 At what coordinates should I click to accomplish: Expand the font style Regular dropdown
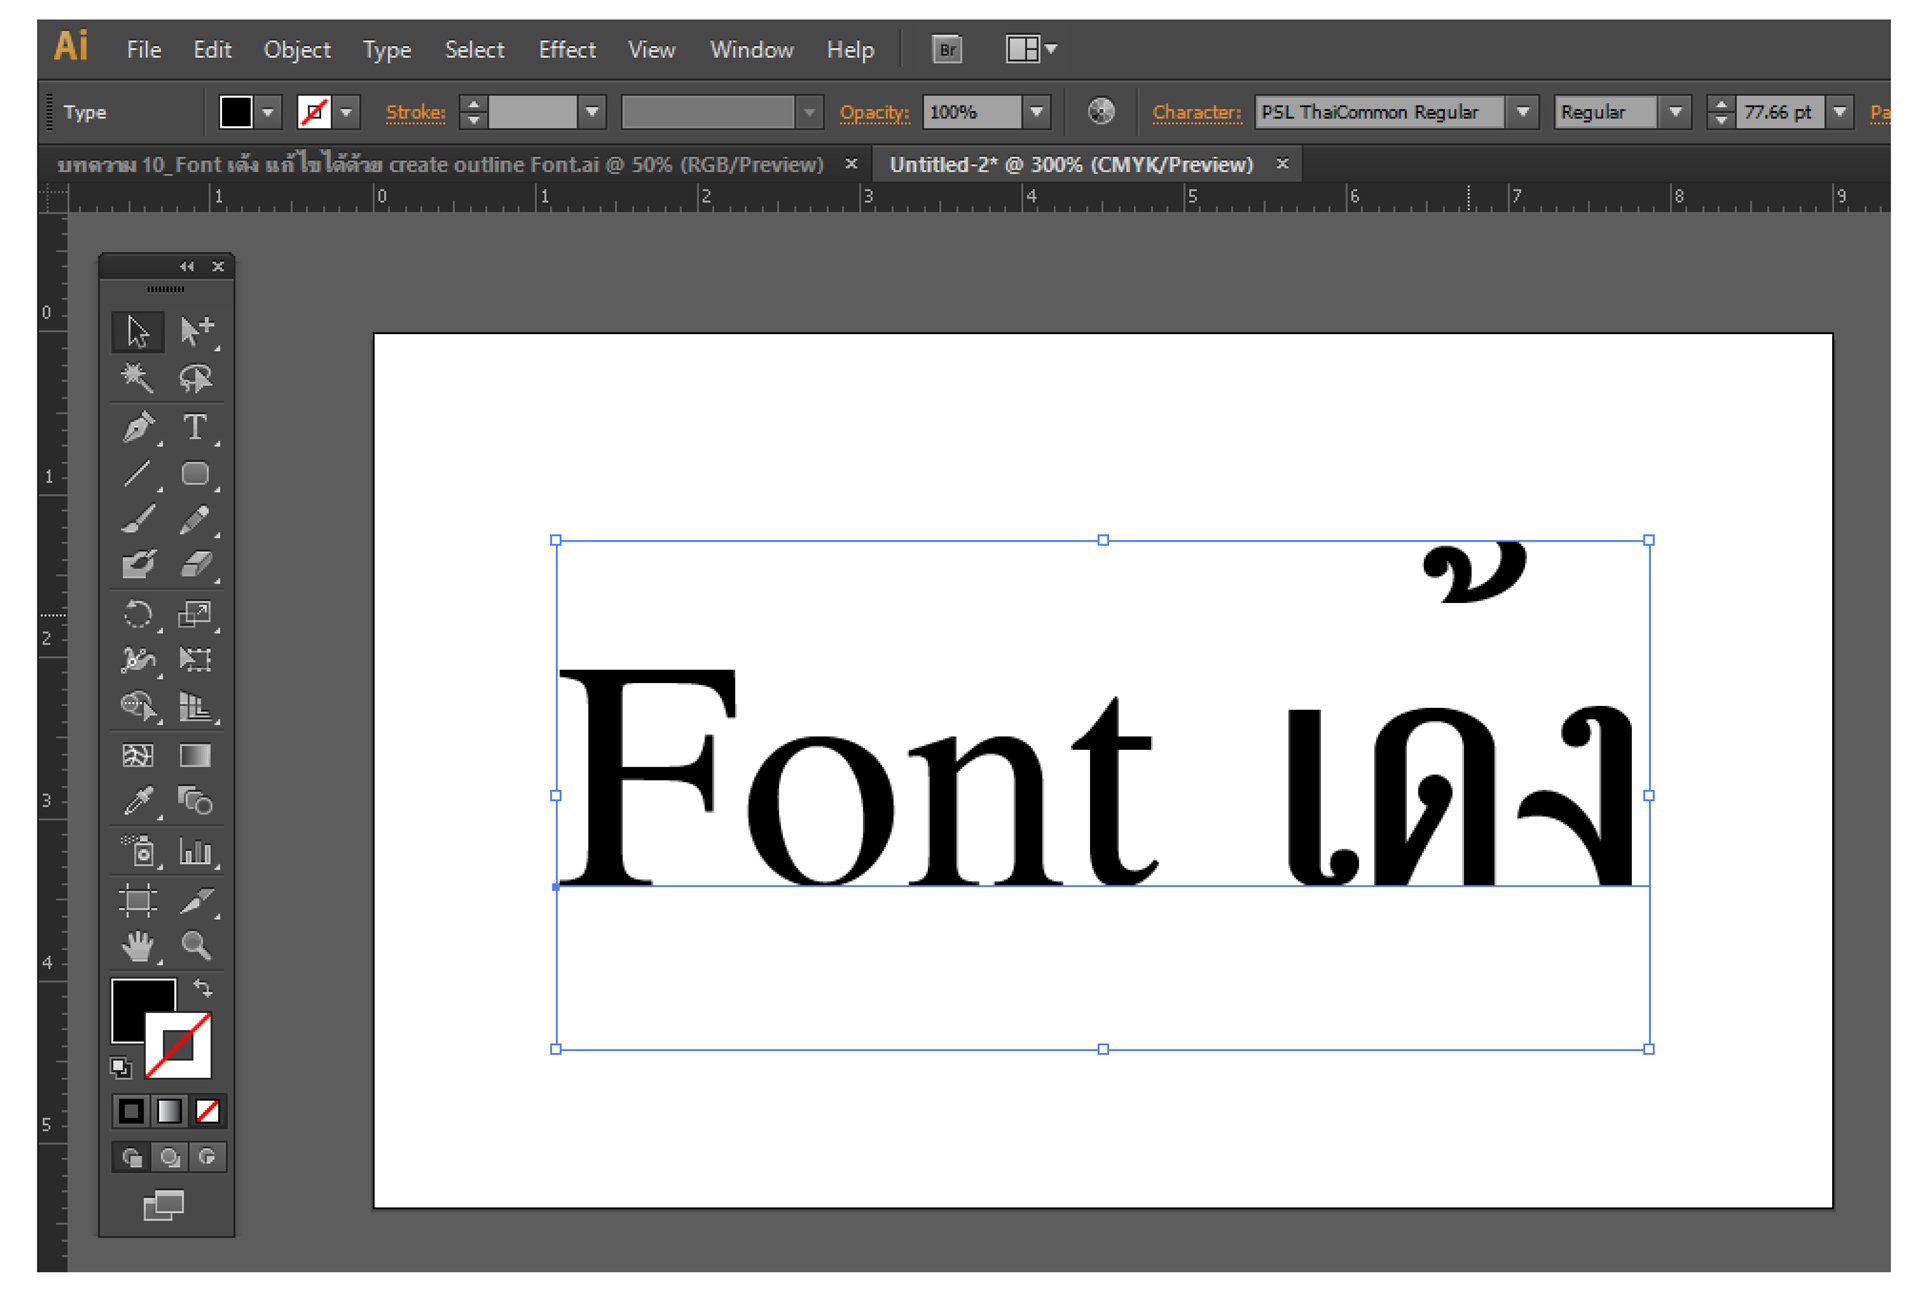coord(1675,112)
